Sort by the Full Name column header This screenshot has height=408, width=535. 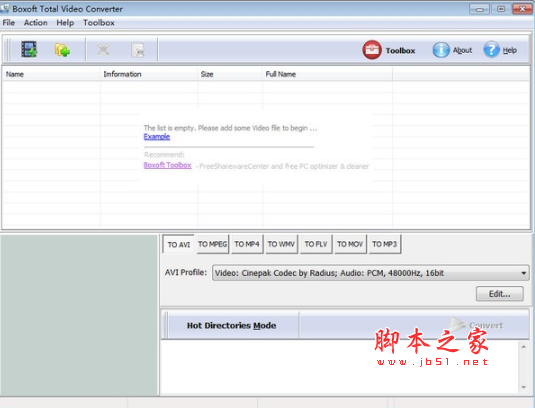tap(328, 74)
